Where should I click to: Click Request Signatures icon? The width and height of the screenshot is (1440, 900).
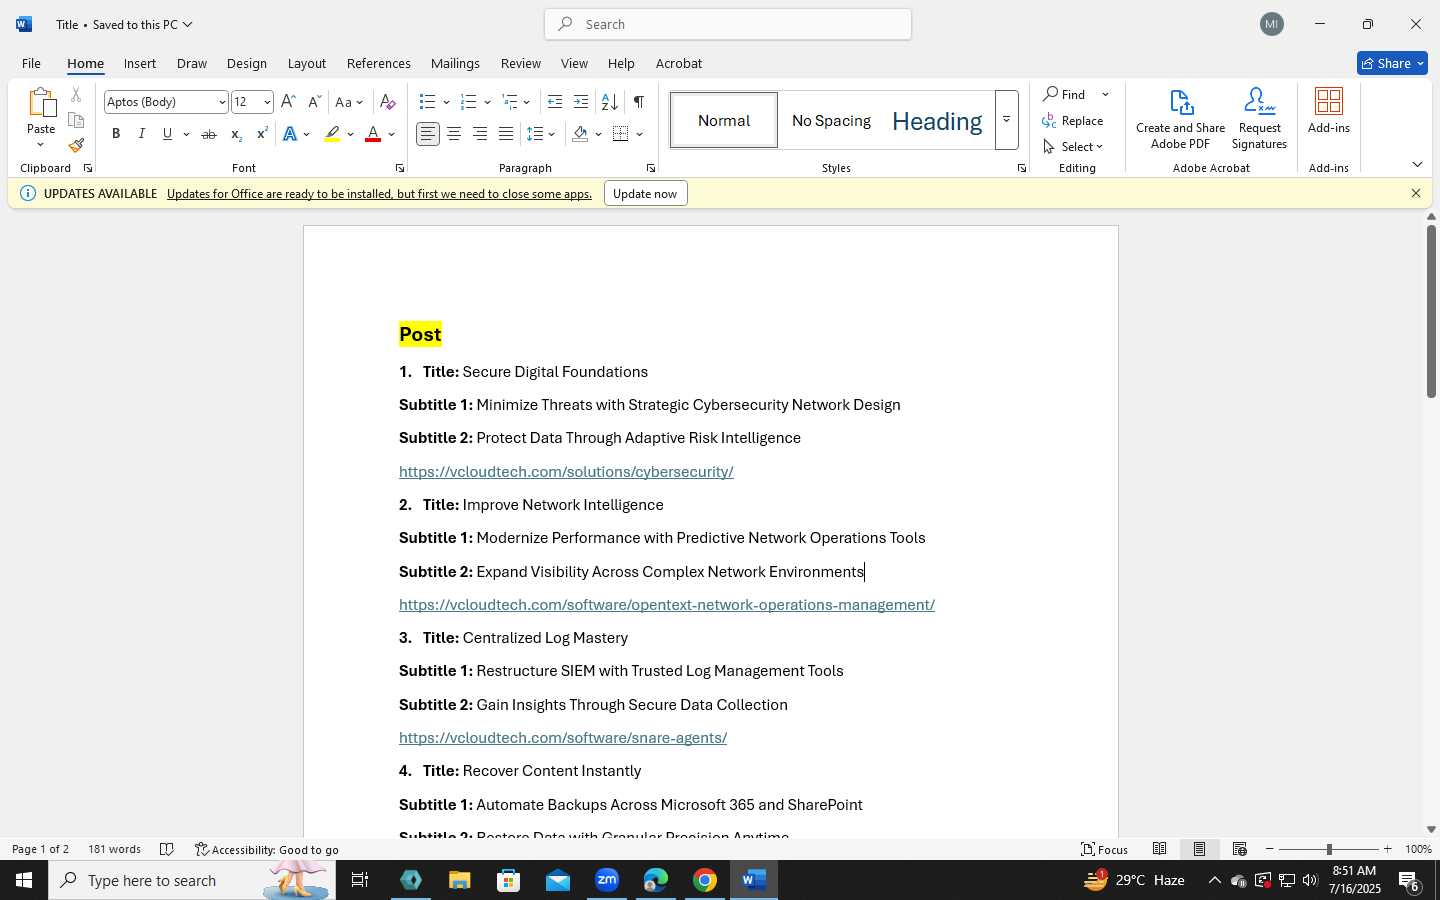[x=1259, y=118]
